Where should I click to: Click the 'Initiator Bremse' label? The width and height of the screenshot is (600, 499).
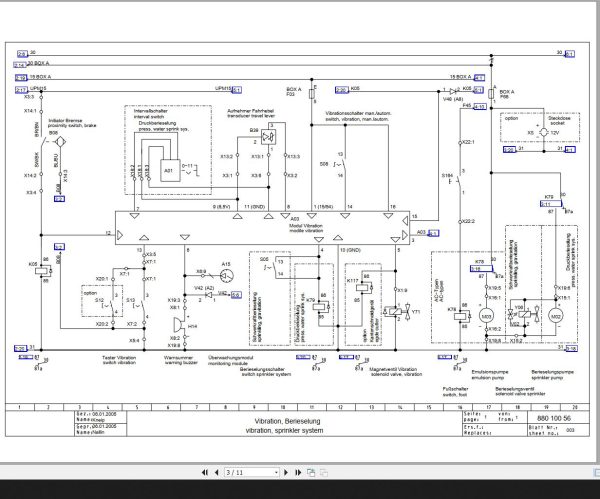point(65,120)
